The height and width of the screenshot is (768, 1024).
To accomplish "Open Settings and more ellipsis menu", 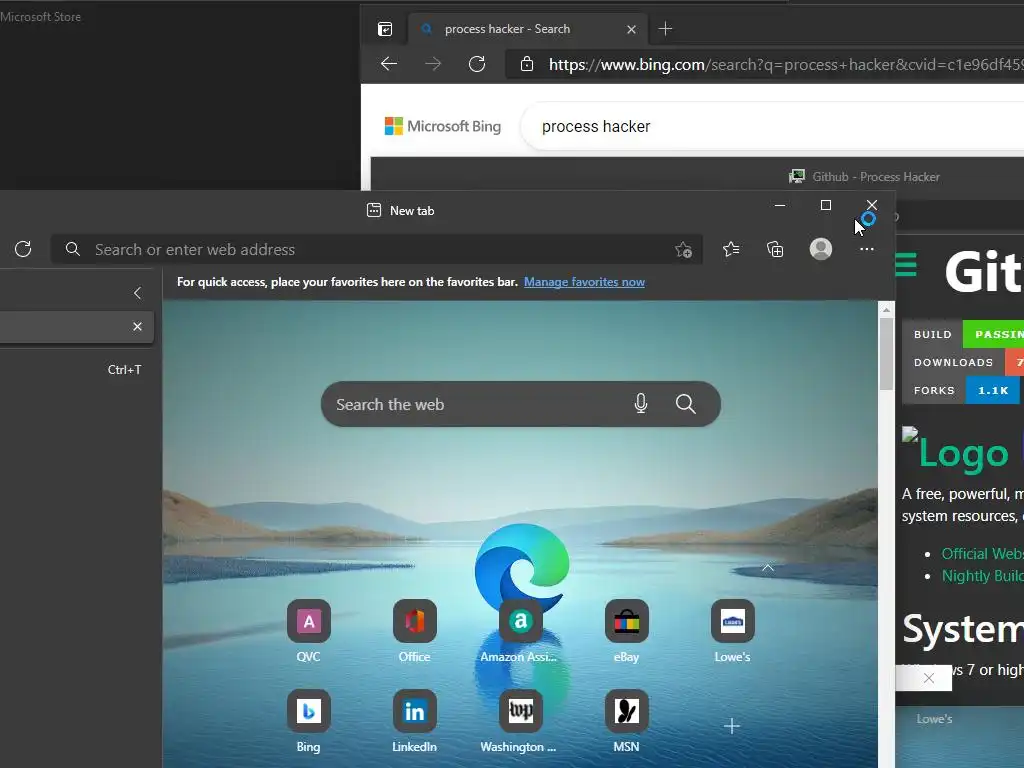I will tap(867, 249).
